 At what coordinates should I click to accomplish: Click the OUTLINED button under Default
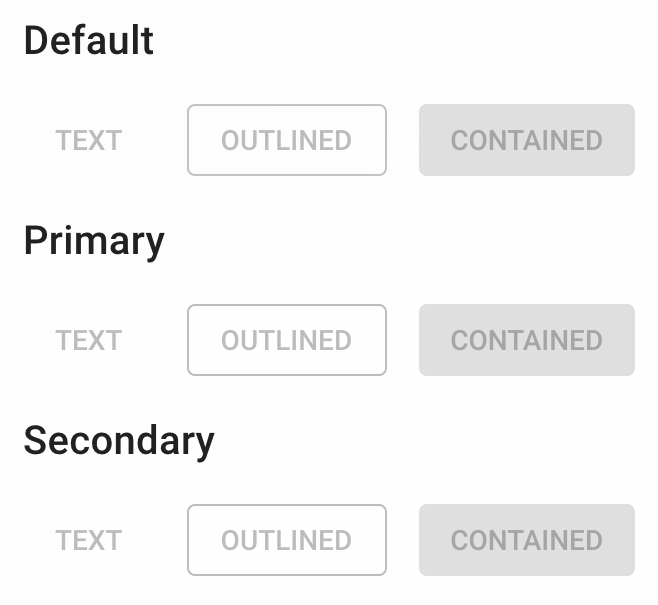tap(286, 140)
